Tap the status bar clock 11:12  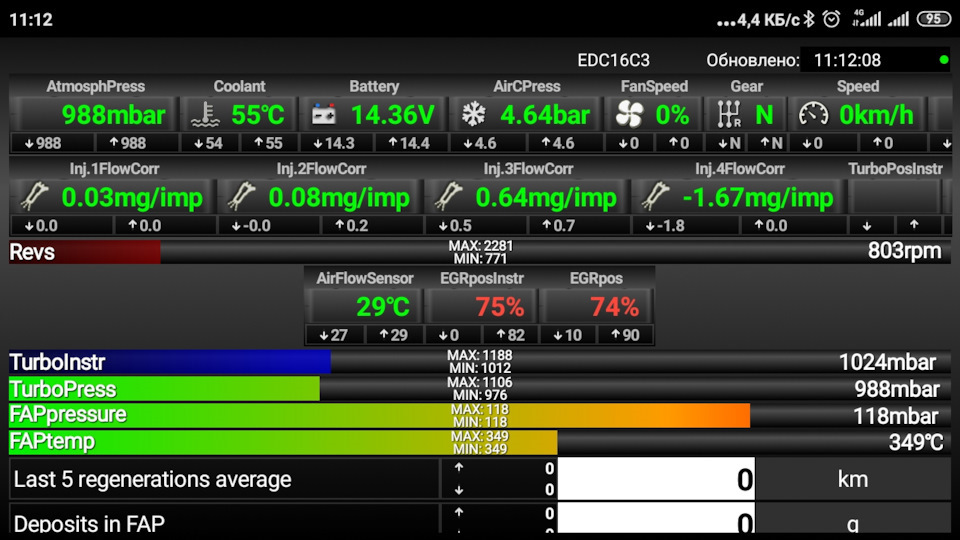(x=31, y=20)
